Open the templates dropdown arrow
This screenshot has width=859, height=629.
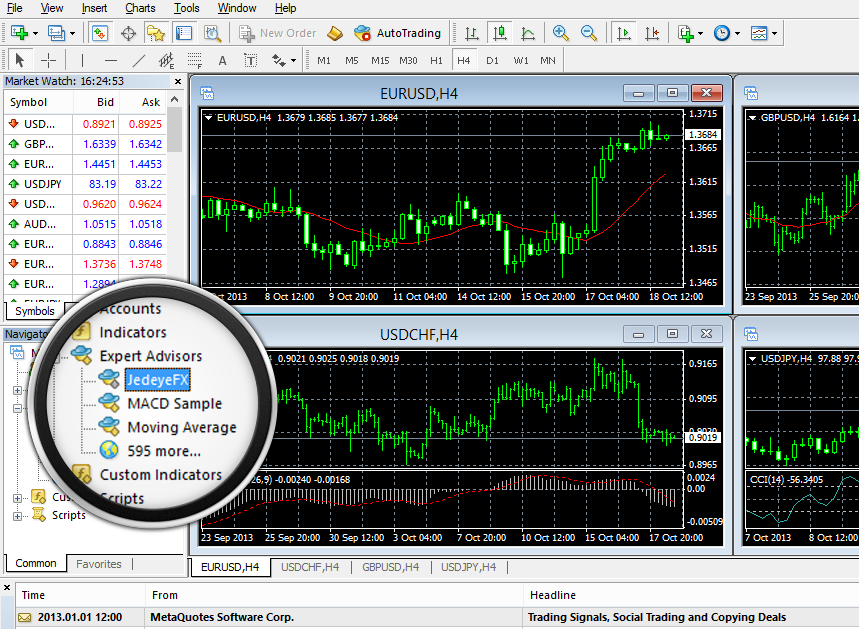tap(775, 32)
